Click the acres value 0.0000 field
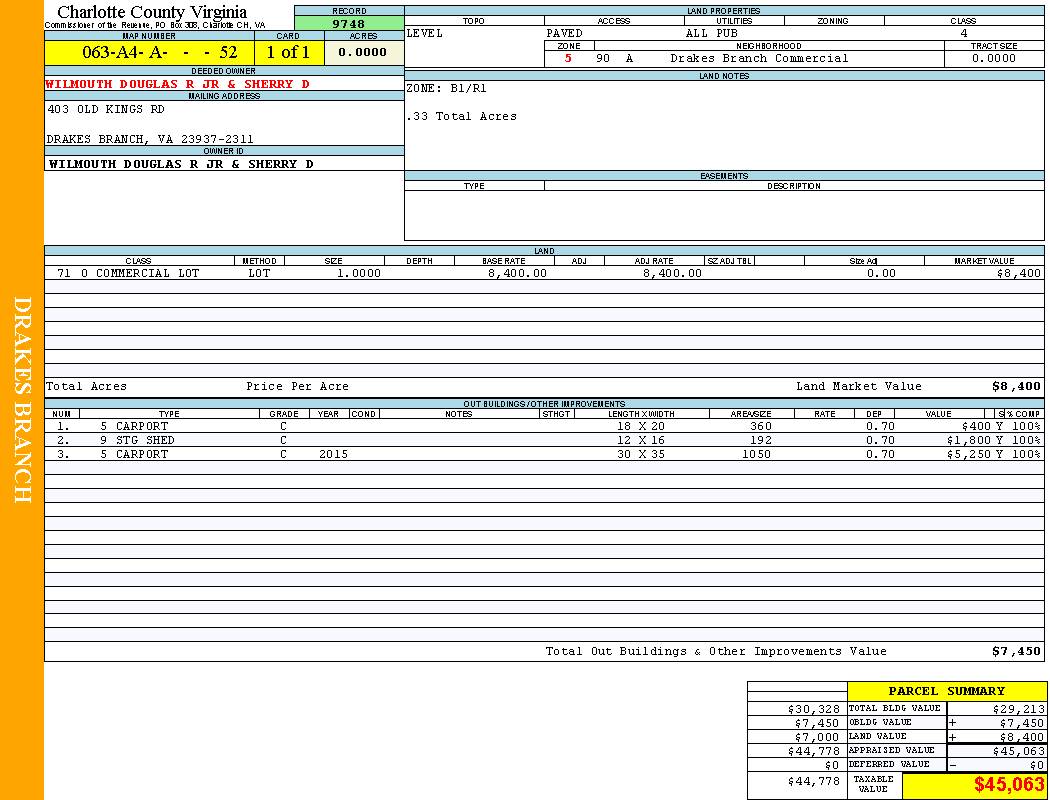1050x800 pixels. pyautogui.click(x=363, y=53)
